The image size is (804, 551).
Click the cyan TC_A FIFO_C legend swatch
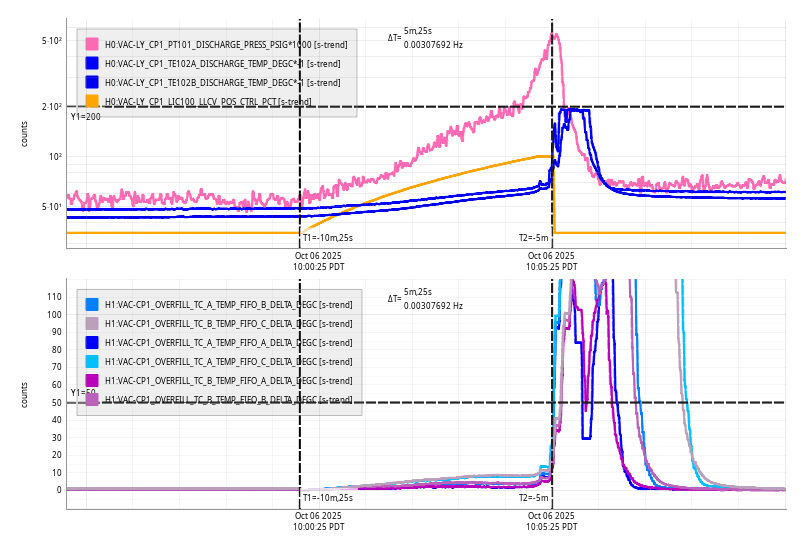tap(92, 361)
